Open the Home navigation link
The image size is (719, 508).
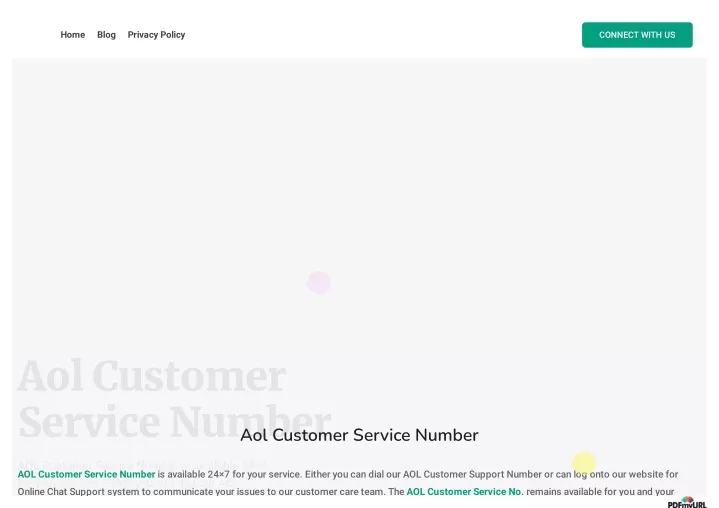72,35
